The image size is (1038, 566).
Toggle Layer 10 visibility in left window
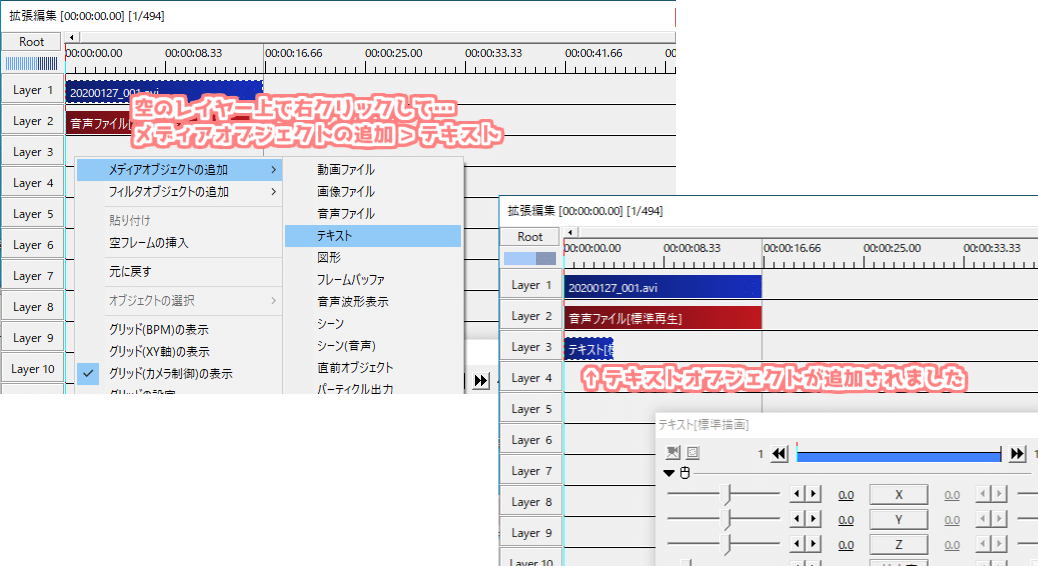tap(32, 369)
